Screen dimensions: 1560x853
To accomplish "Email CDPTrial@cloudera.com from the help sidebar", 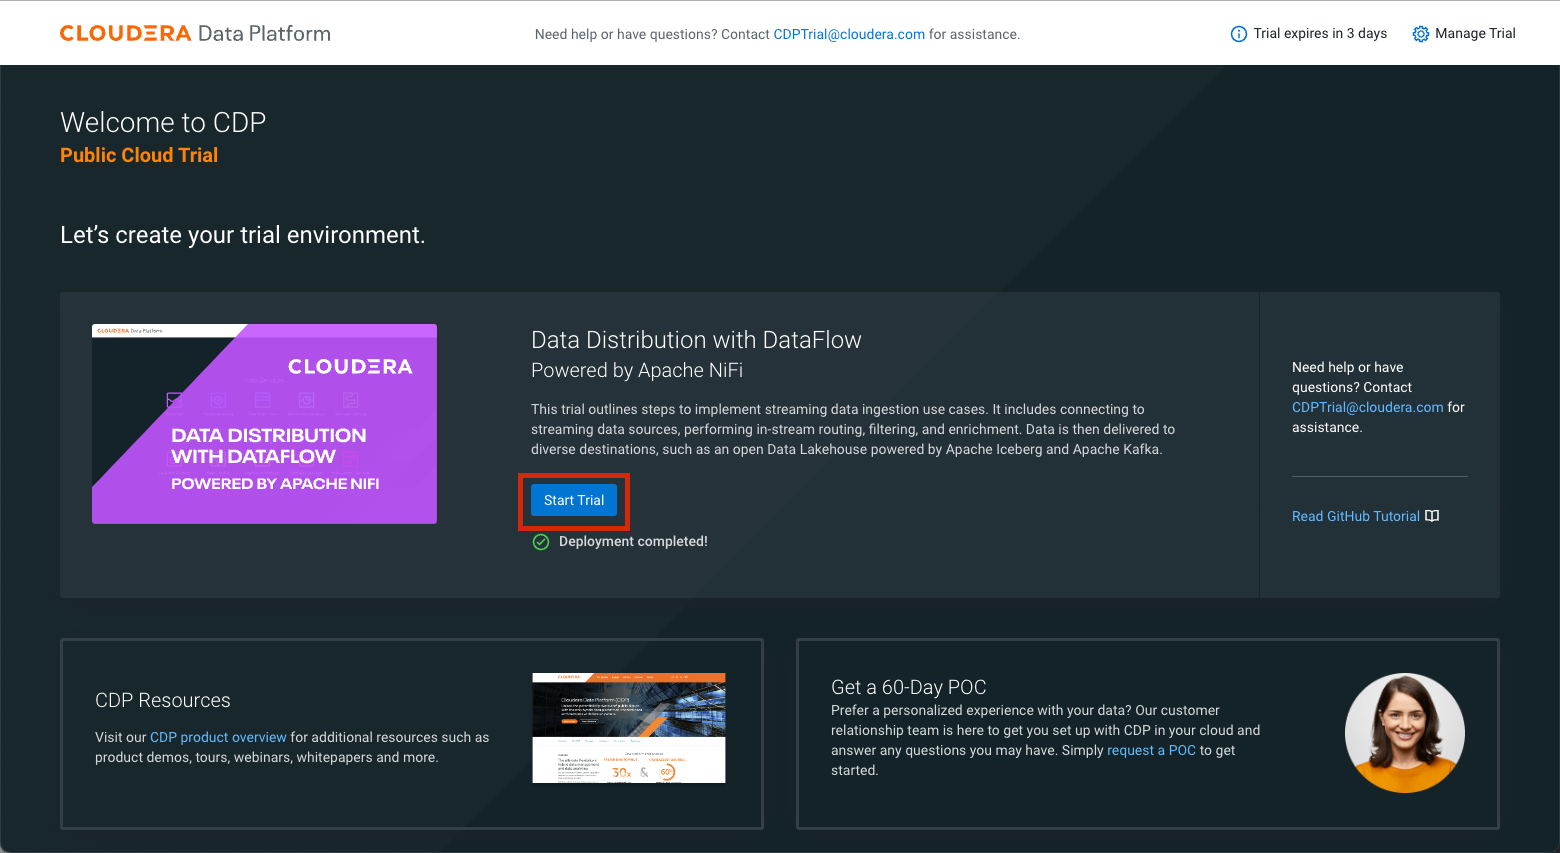I will pyautogui.click(x=1367, y=407).
